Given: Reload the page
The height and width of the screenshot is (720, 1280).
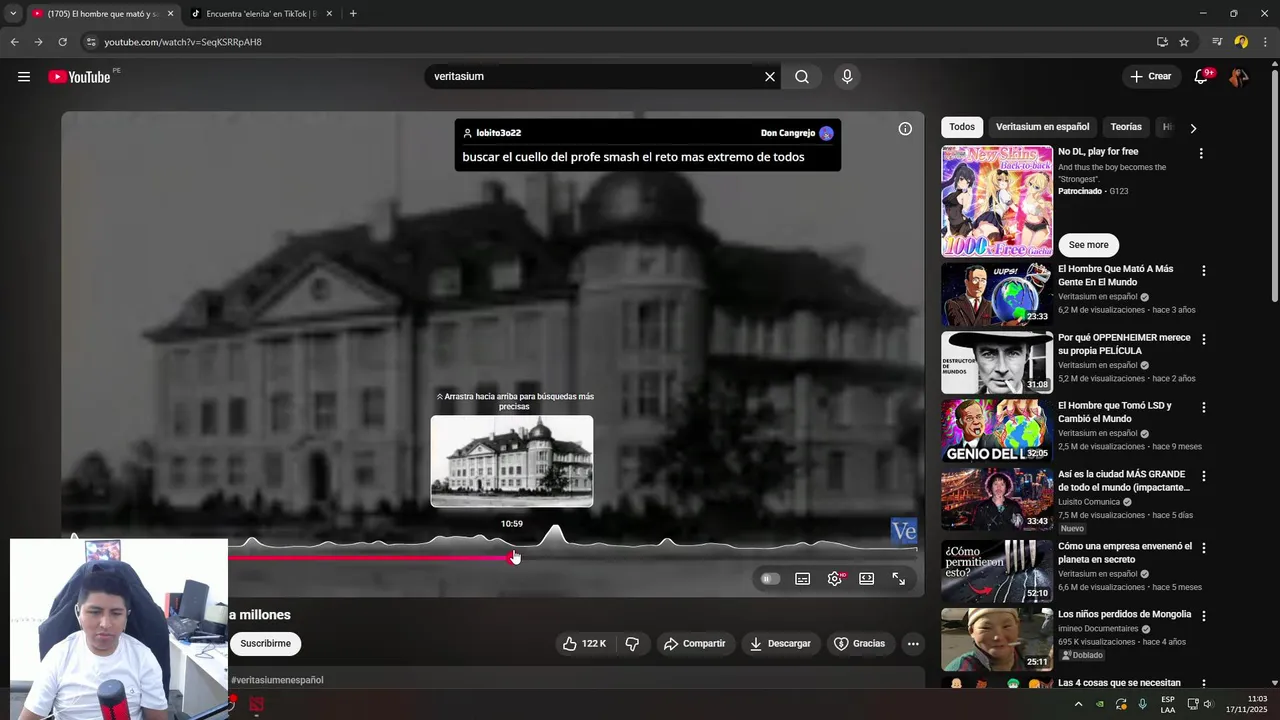Looking at the screenshot, I should [62, 42].
